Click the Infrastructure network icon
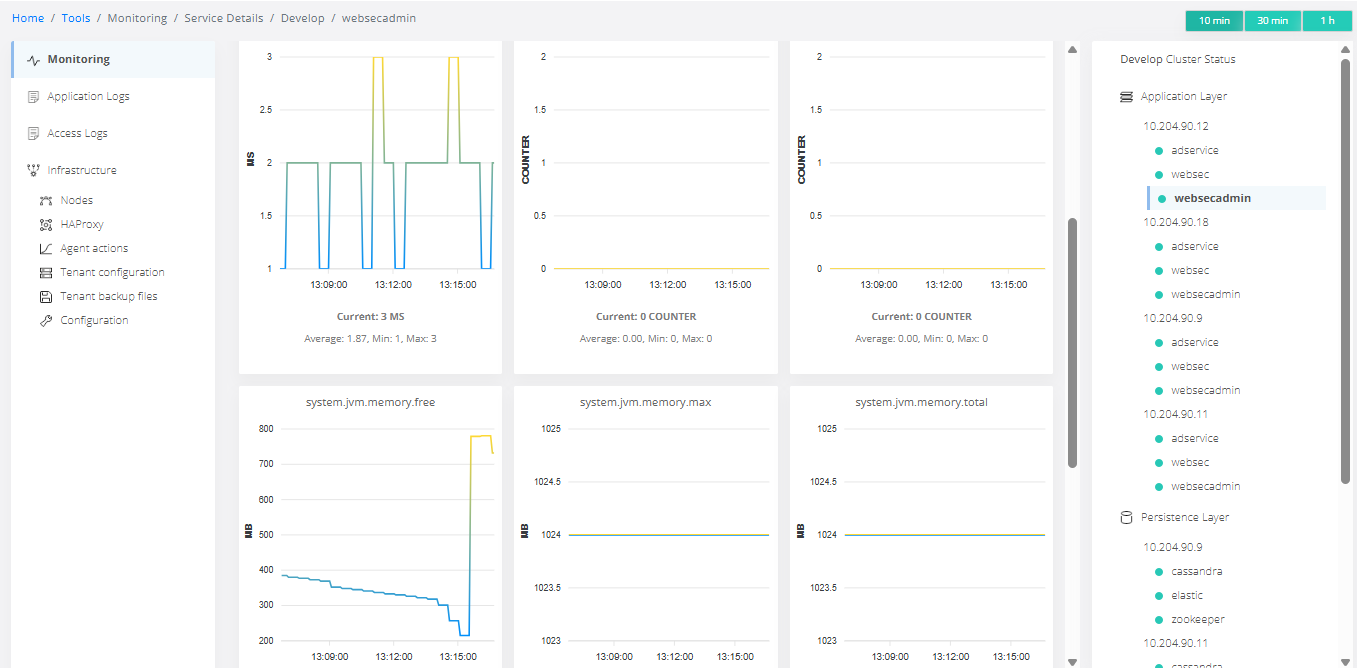Screen dimensions: 1357x668 34,171
